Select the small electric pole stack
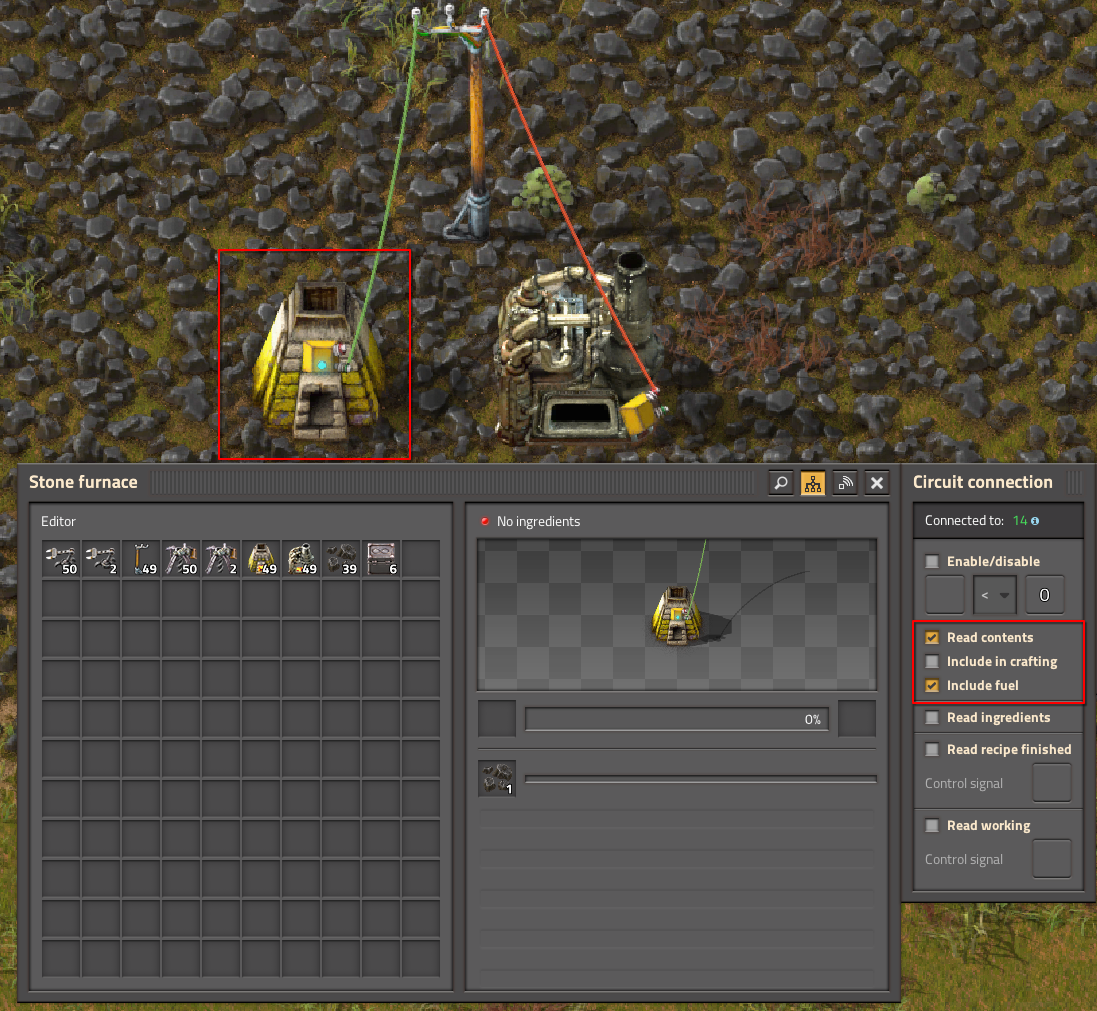This screenshot has width=1097, height=1011. [x=141, y=559]
